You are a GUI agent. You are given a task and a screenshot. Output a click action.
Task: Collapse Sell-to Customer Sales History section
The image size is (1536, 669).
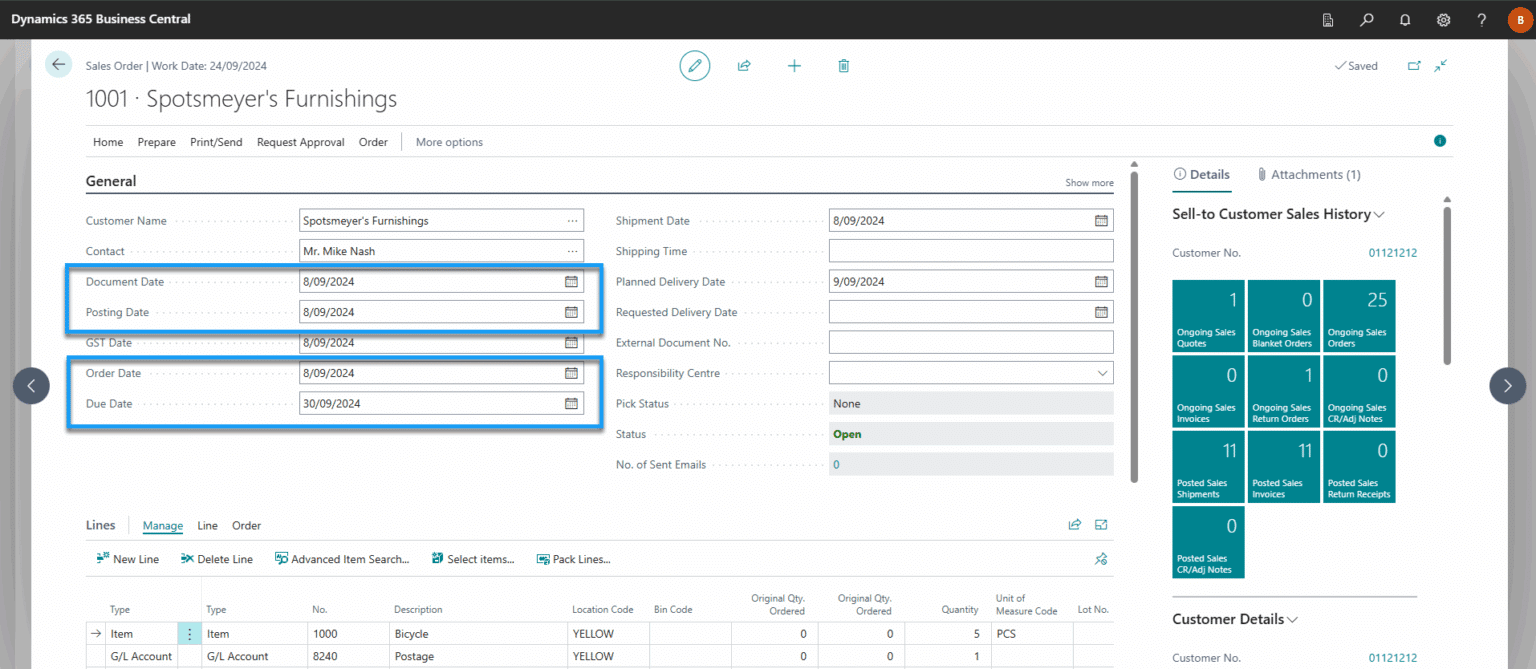click(x=1380, y=214)
